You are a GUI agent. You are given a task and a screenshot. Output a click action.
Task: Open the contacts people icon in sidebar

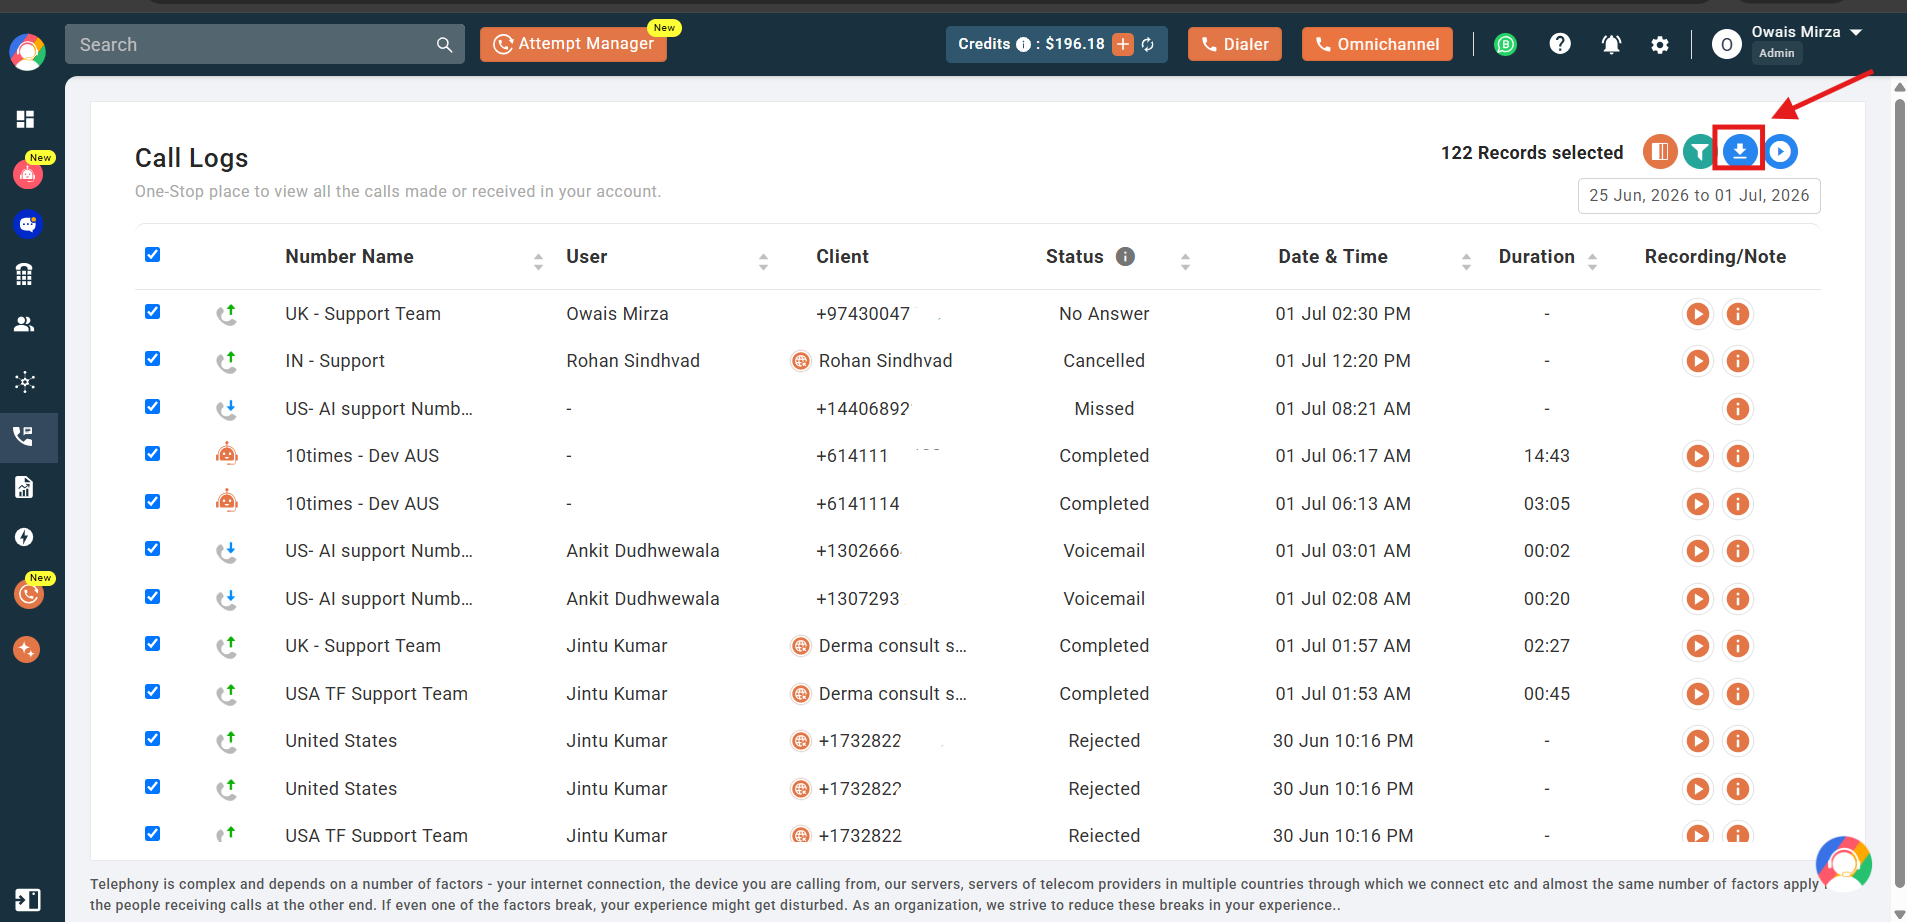click(25, 324)
